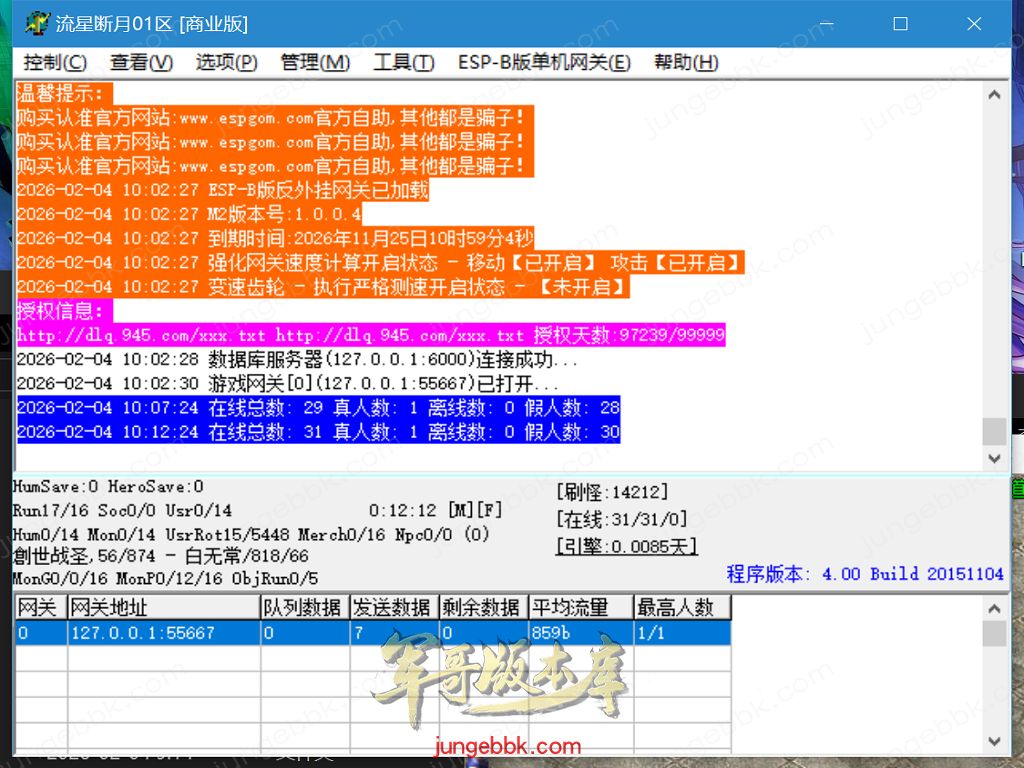Click the gateway table's scroll-up arrow

[x=994, y=608]
